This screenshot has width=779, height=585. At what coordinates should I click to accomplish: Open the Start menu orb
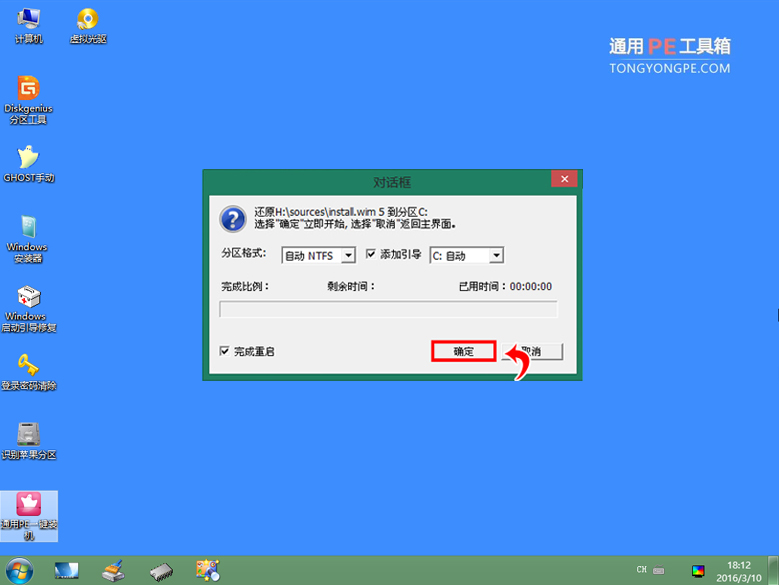pos(19,571)
